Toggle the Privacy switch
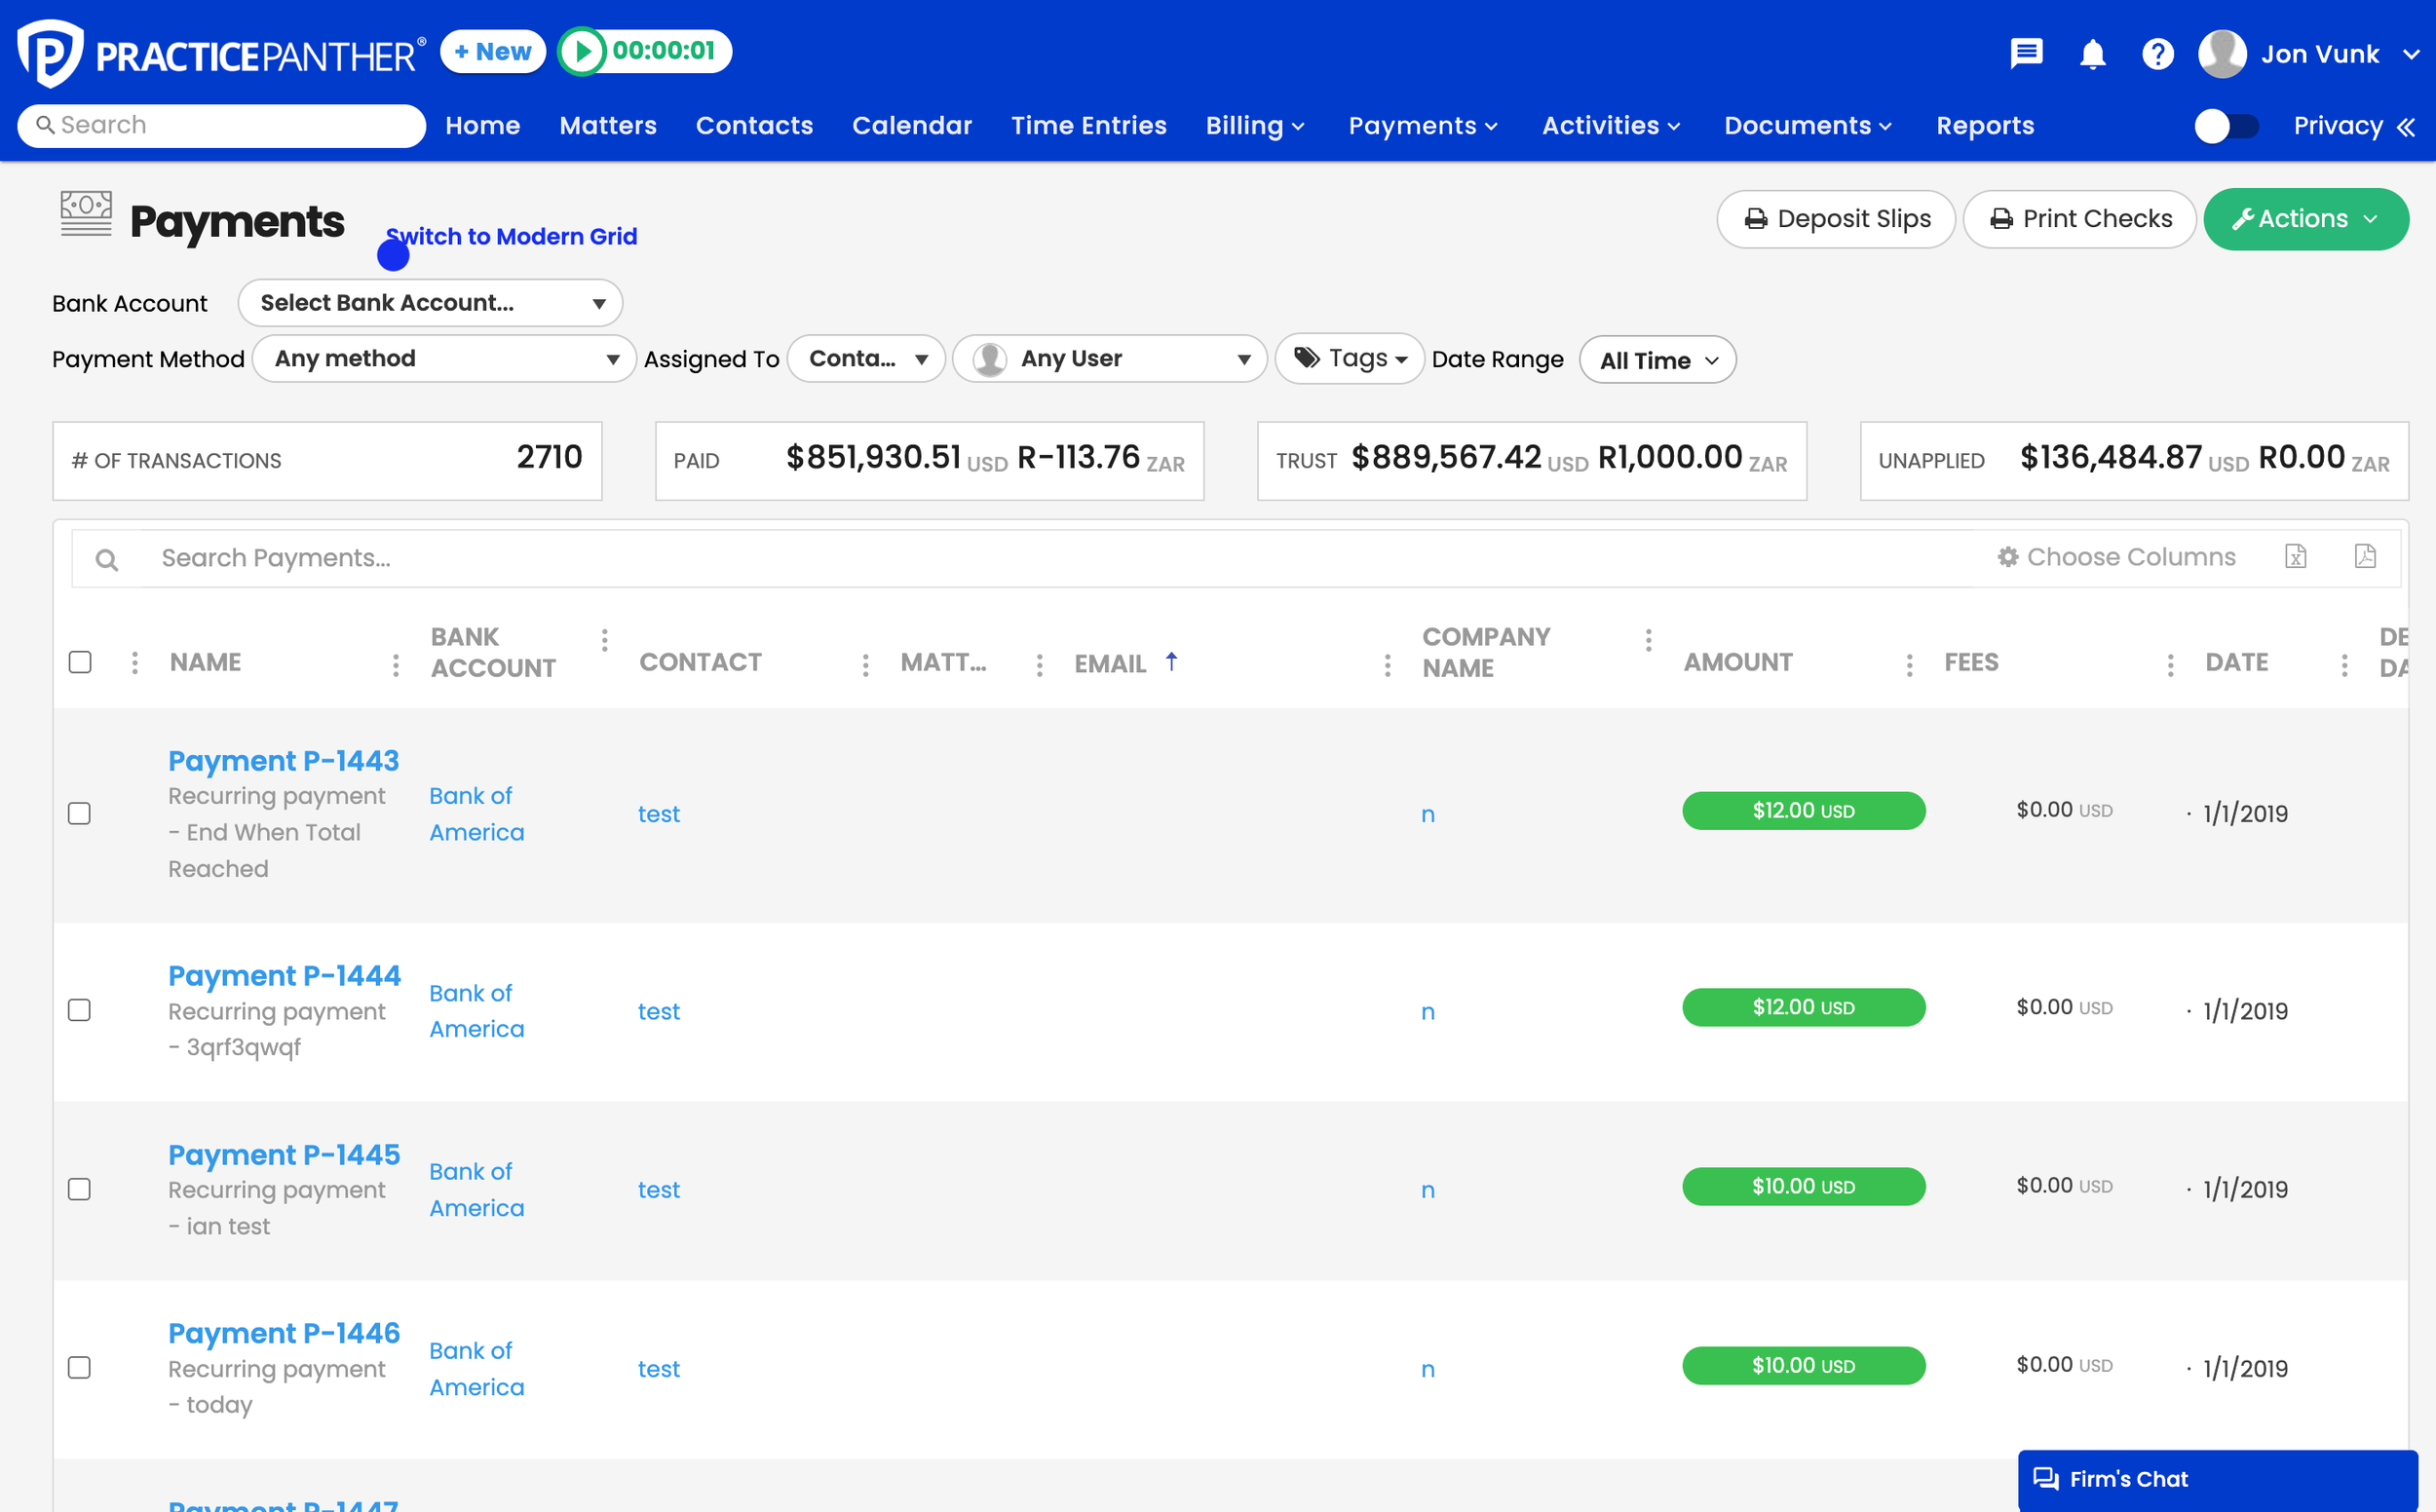Screen dimensions: 2436x1512 coord(2226,126)
